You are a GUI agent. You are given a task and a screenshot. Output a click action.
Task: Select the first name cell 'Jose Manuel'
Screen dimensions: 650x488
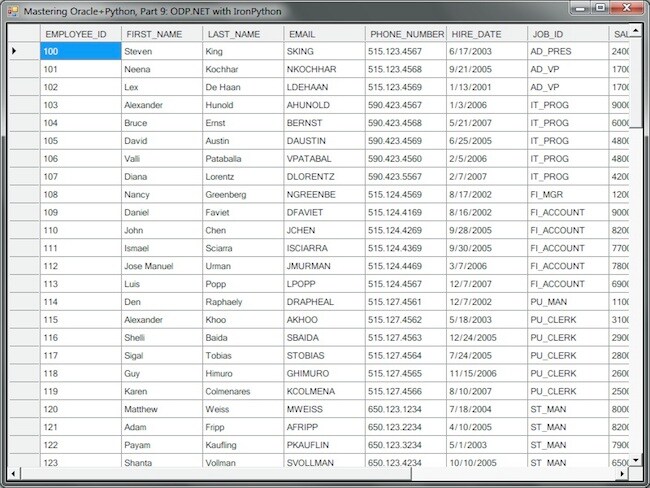pos(162,266)
